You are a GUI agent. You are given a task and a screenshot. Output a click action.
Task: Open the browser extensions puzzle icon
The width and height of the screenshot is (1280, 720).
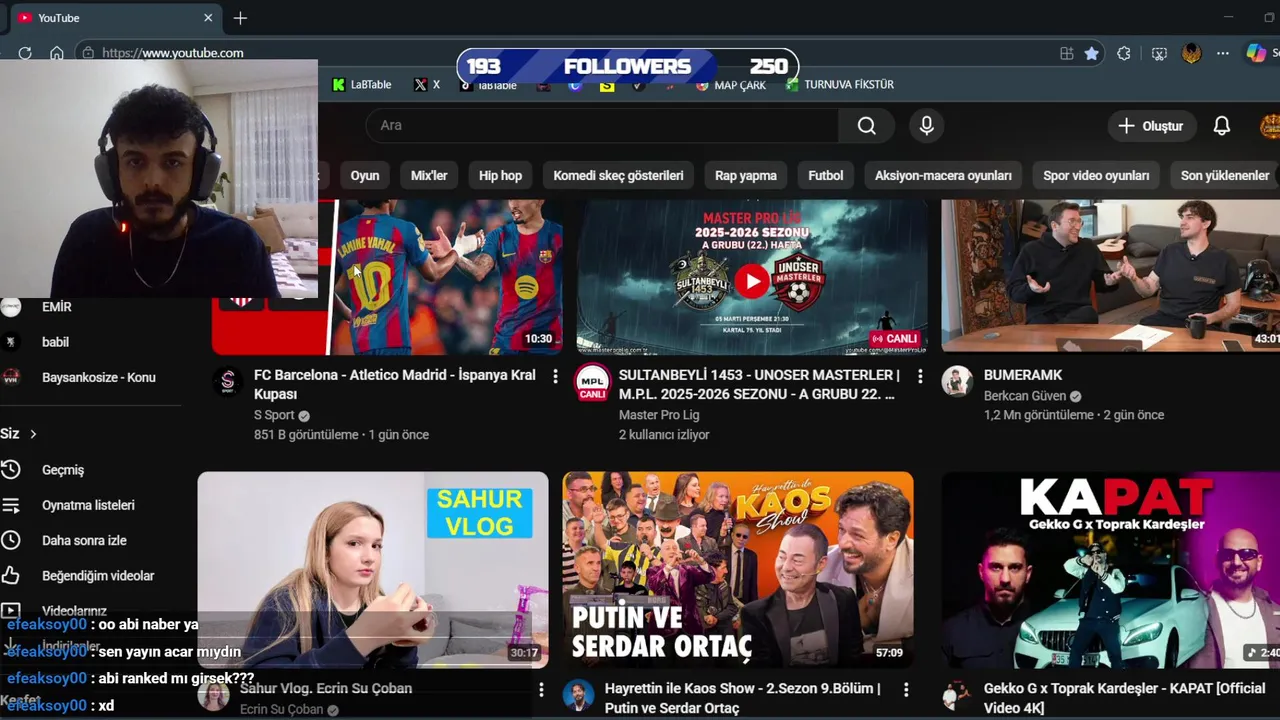(x=1124, y=53)
